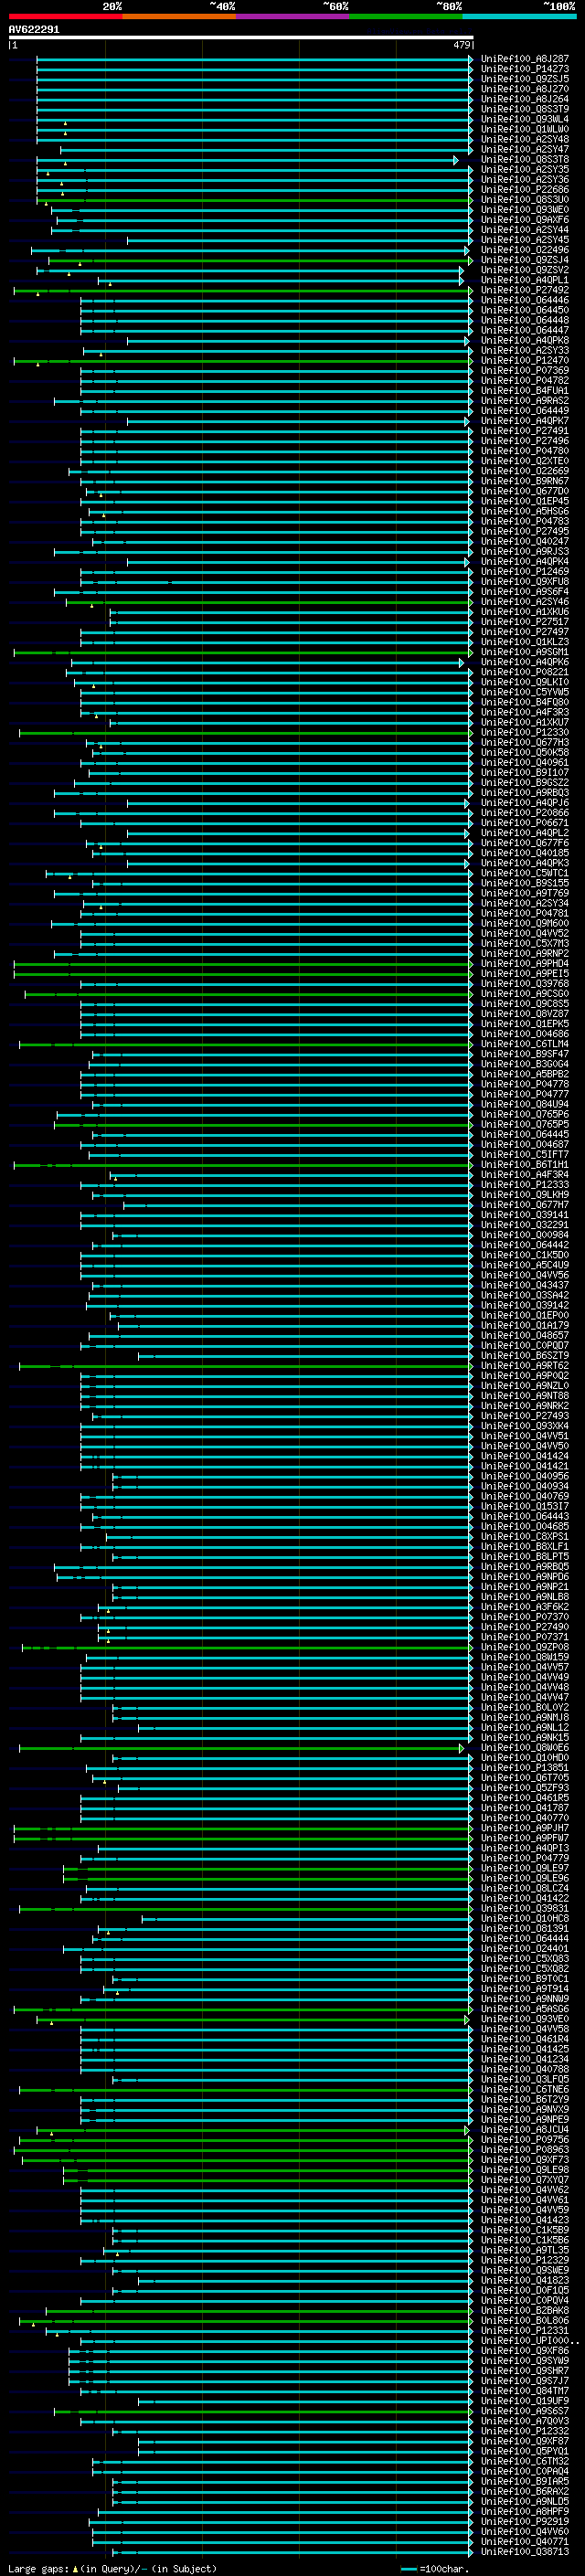The height and width of the screenshot is (2576, 585).
Task: Click label UniRef100_Q32291
Action: (525, 1225)
